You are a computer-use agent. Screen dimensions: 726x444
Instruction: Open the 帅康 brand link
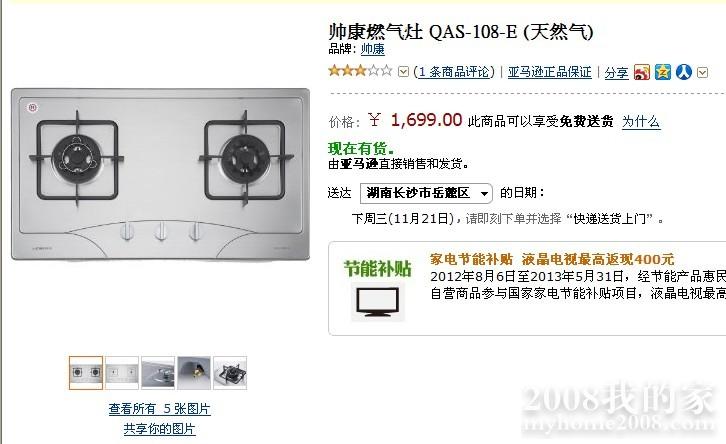(372, 49)
